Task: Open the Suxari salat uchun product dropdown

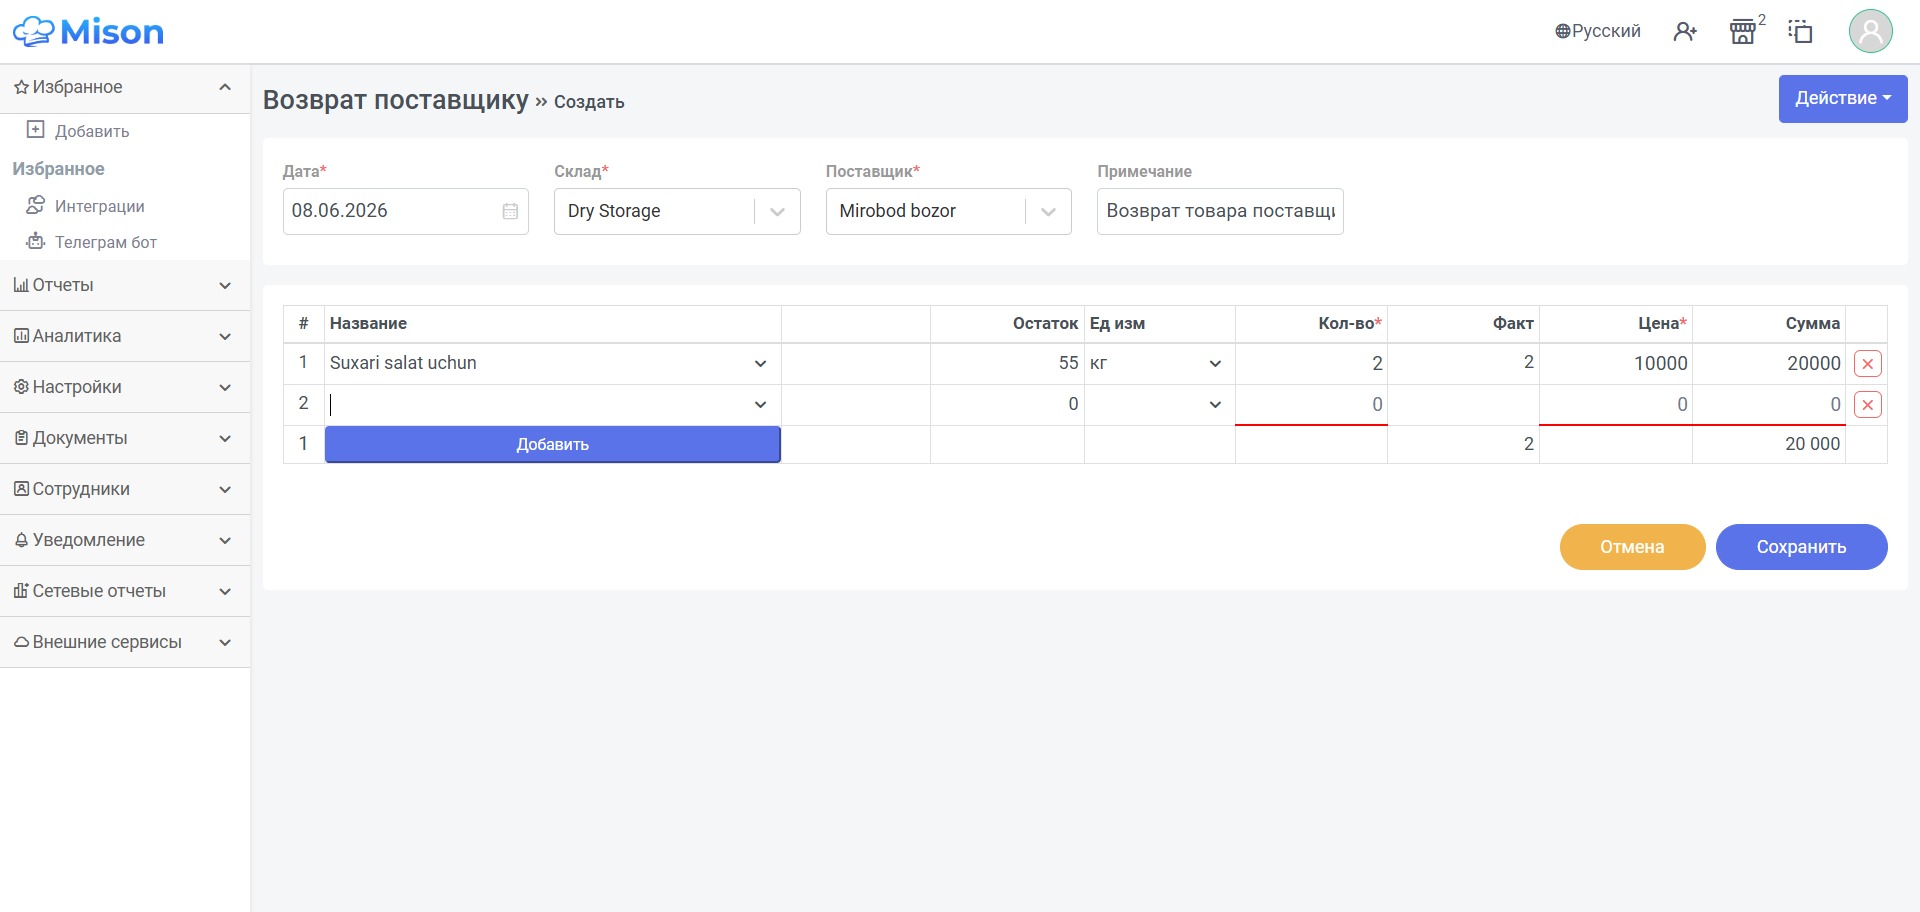Action: (x=552, y=364)
